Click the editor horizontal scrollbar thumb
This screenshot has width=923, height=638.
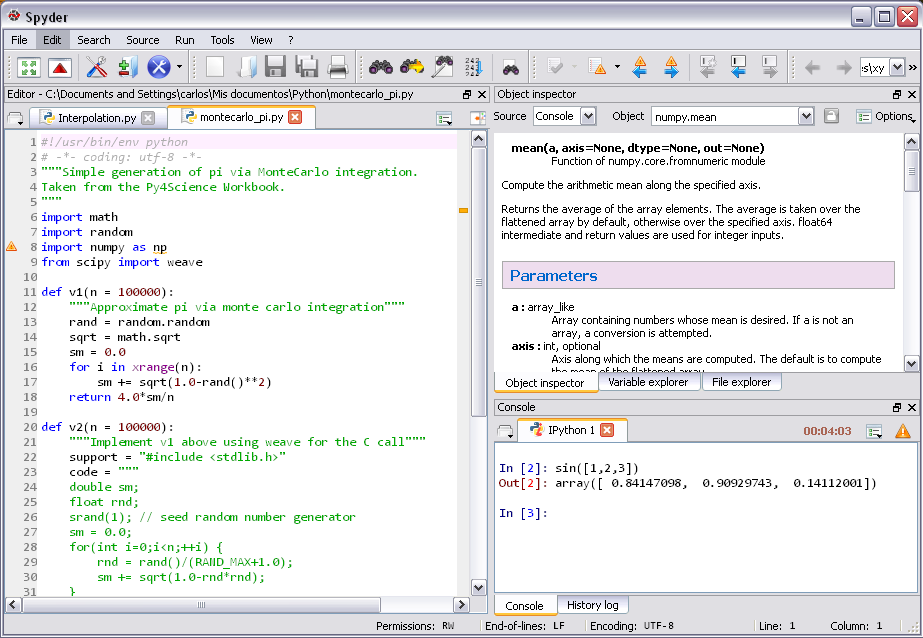point(200,605)
